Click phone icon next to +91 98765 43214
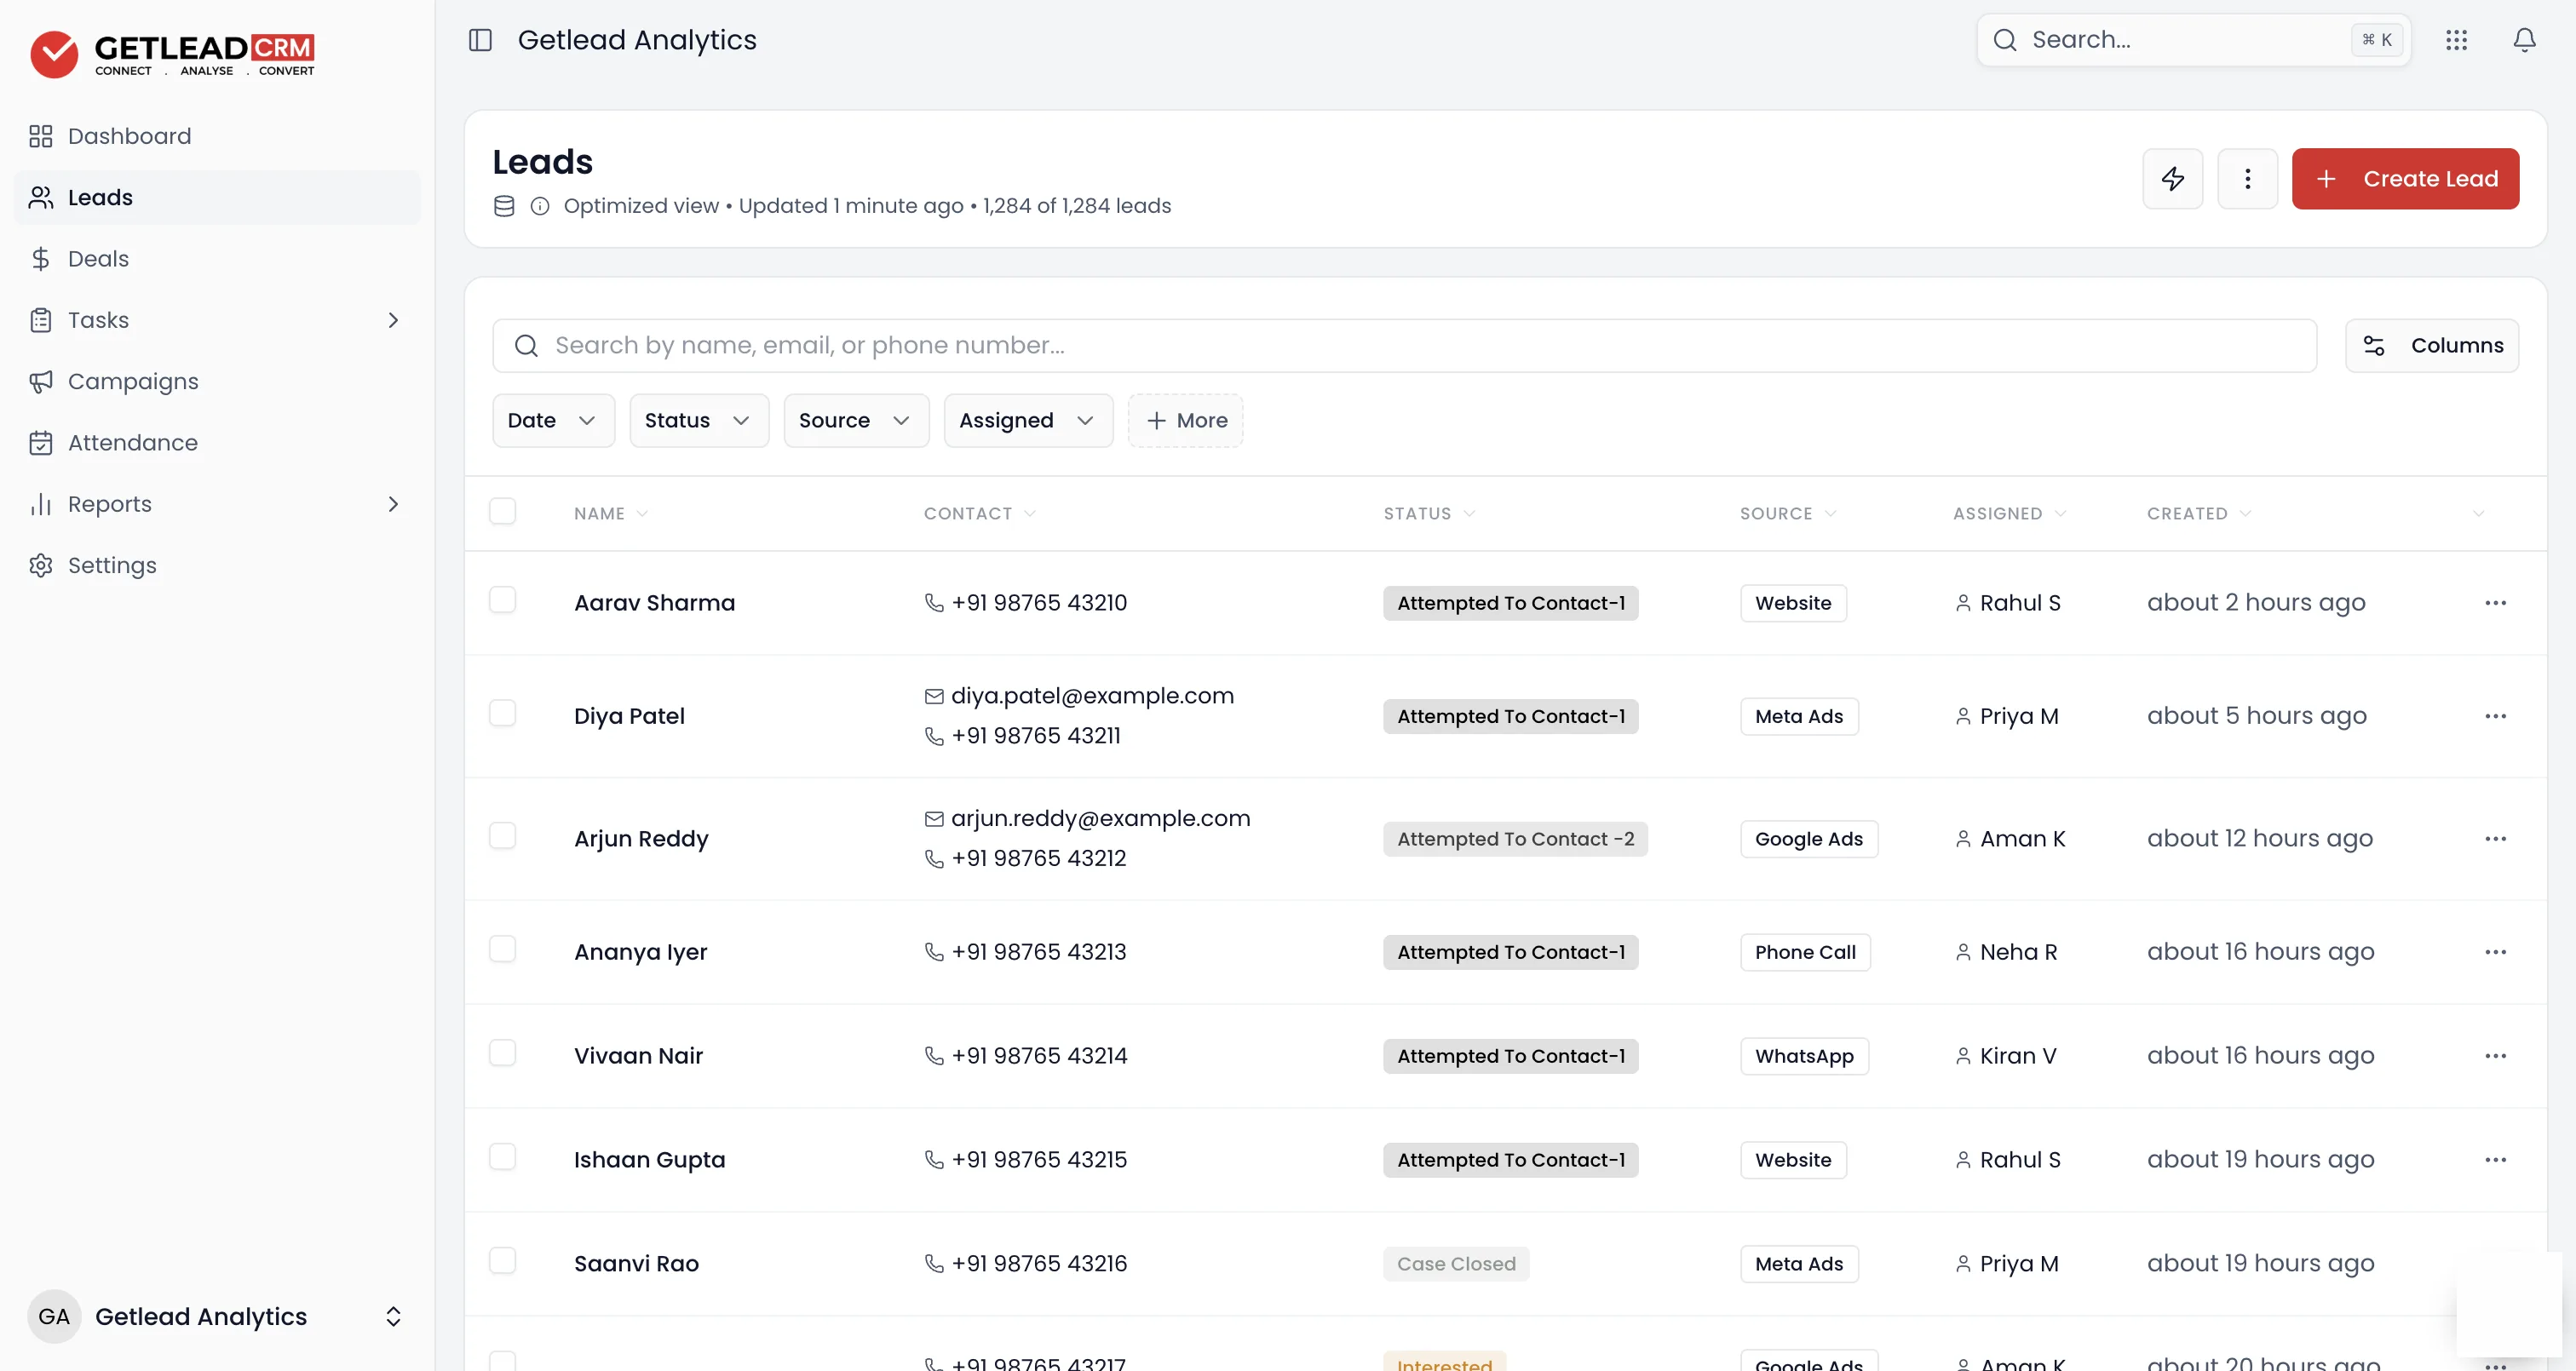Viewport: 2576px width, 1371px height. [934, 1056]
